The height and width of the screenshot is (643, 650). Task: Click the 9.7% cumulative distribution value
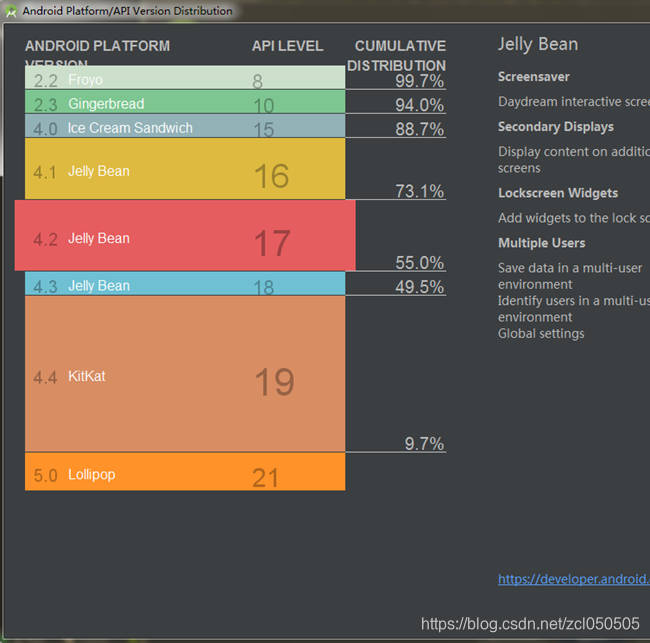(x=424, y=444)
